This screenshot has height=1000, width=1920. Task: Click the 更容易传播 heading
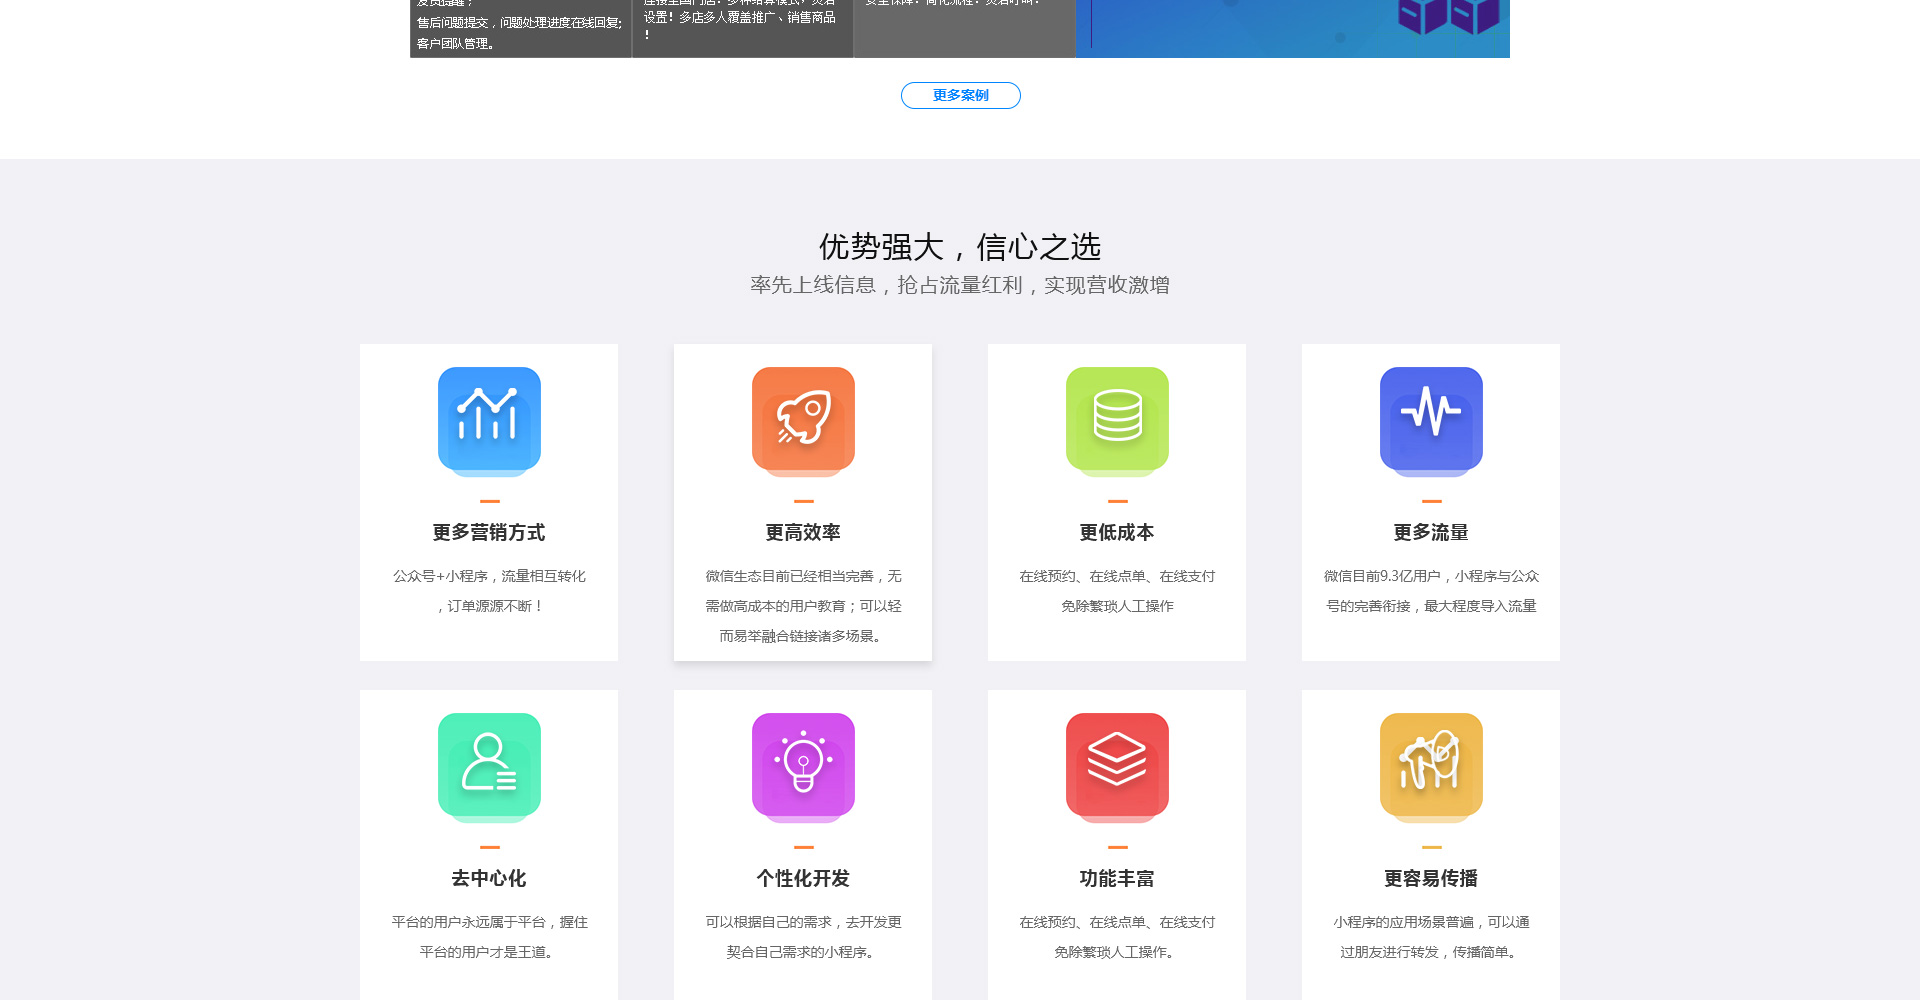pos(1431,879)
